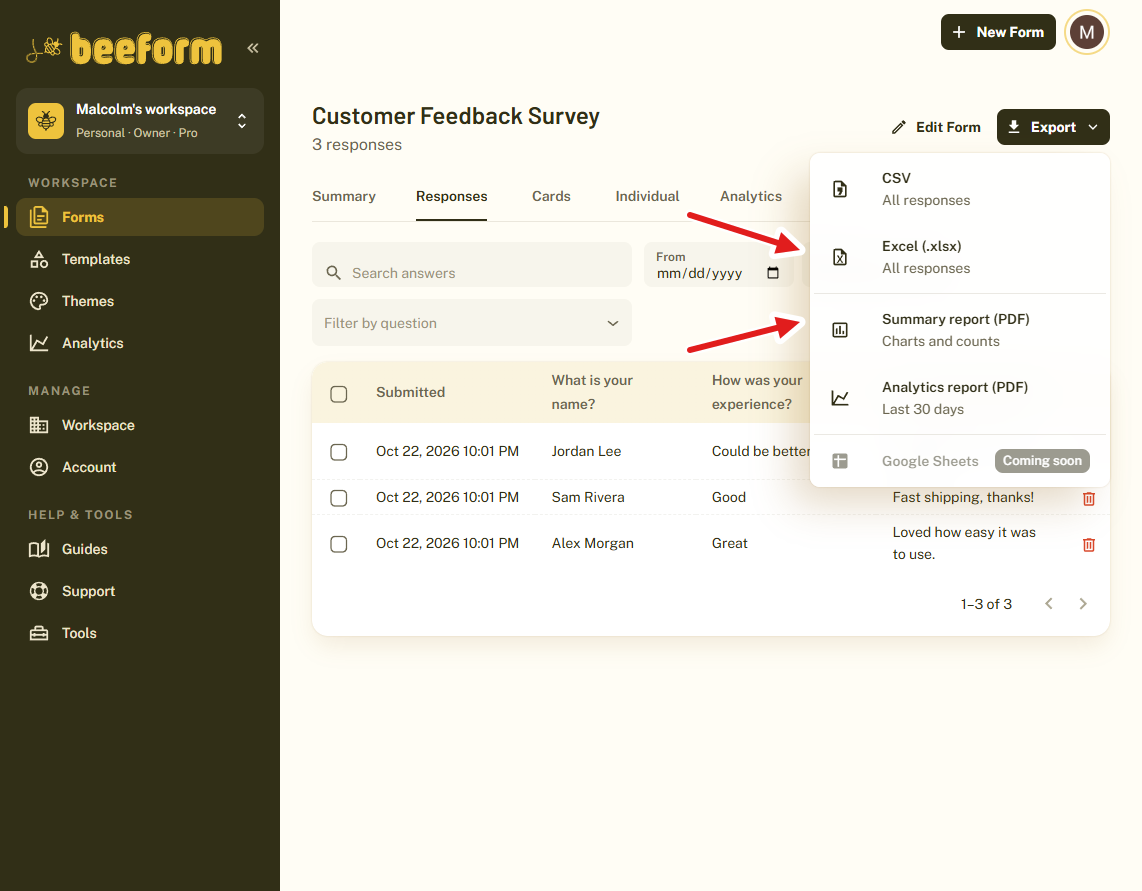Screen dimensions: 1142x891
Task: Go to next page of responses
Action: click(x=1083, y=604)
